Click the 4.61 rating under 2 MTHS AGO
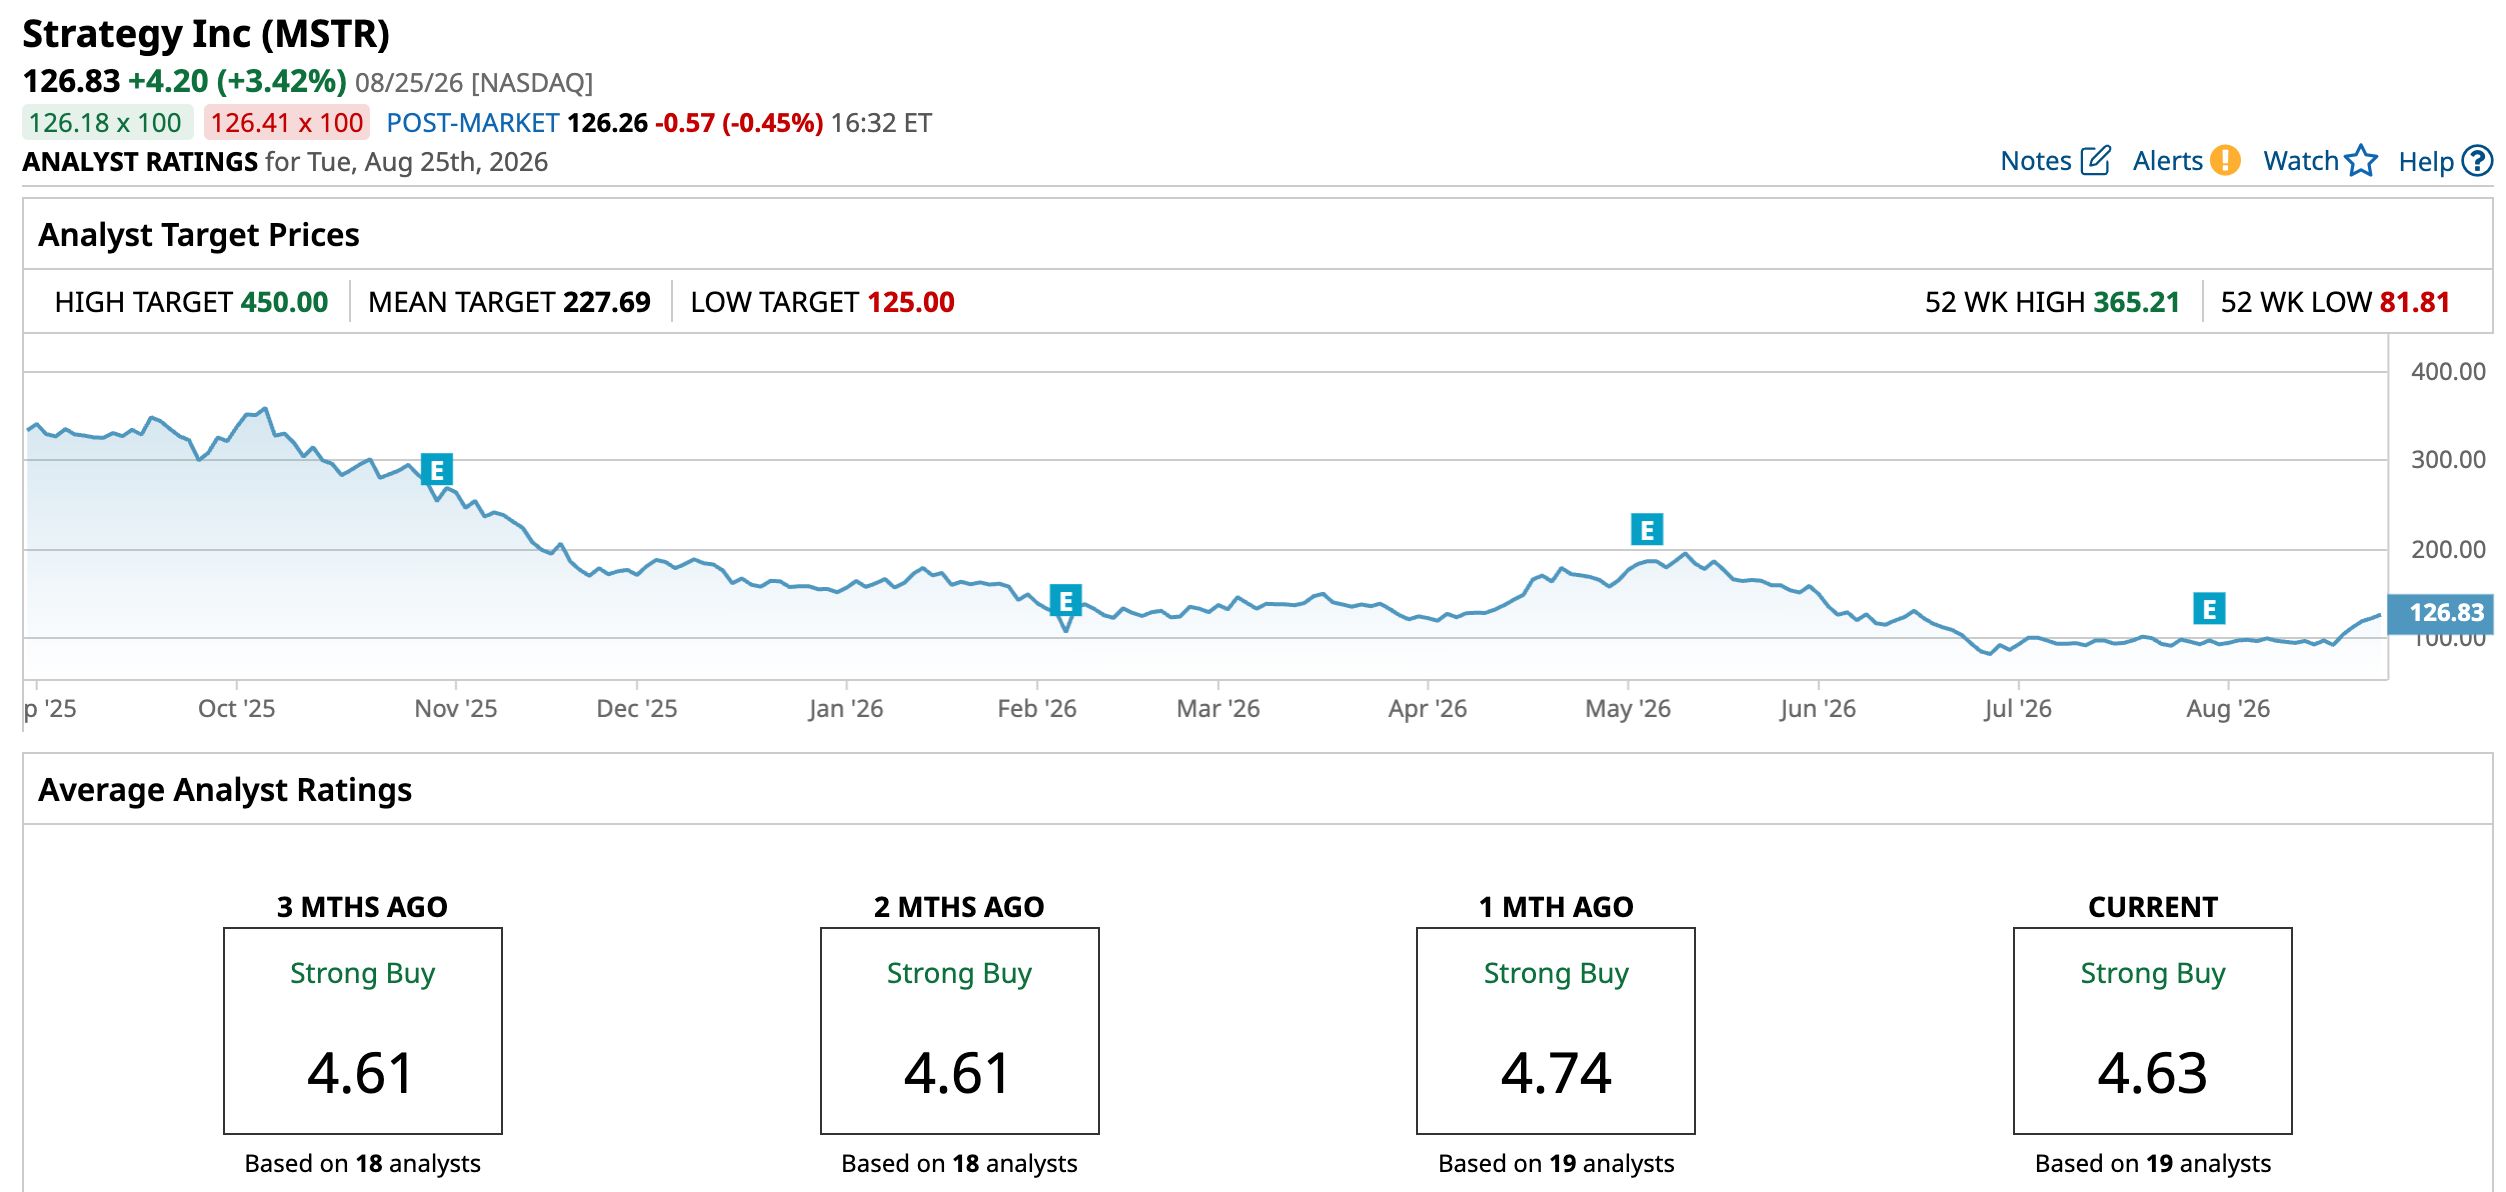This screenshot has width=2506, height=1192. tap(958, 1073)
